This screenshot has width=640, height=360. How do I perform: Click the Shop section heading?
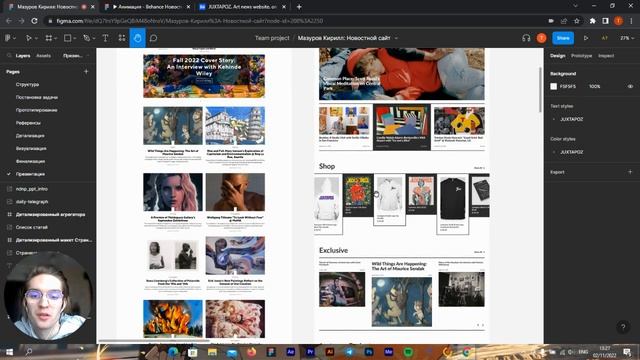327,166
